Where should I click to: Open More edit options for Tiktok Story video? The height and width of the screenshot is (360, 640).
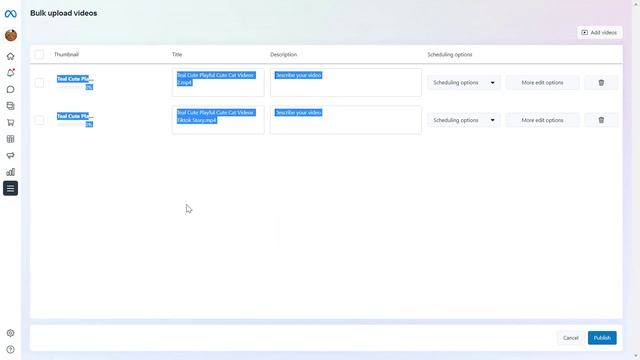pyautogui.click(x=542, y=120)
